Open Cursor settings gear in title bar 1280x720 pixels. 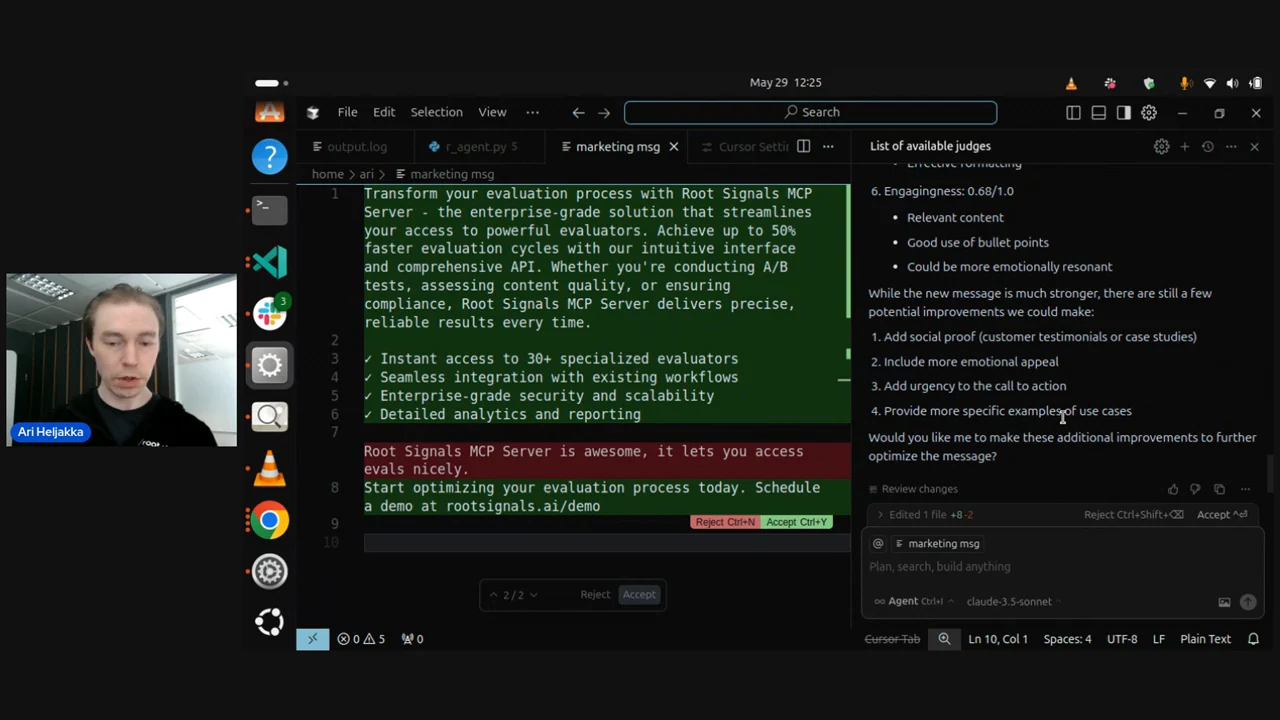[1149, 113]
